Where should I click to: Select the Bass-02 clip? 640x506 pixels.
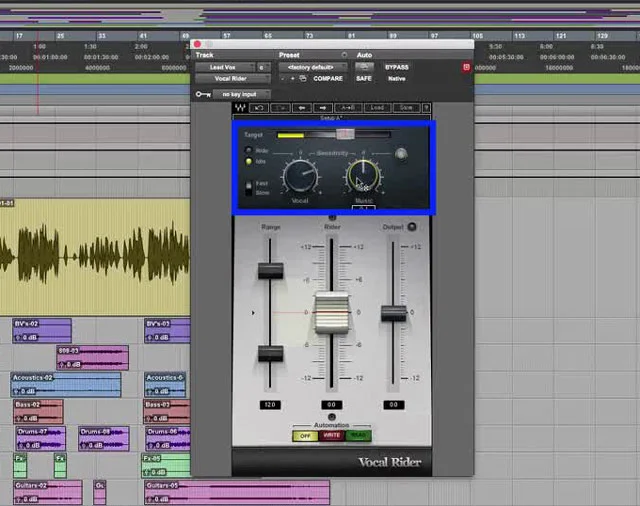click(x=38, y=412)
